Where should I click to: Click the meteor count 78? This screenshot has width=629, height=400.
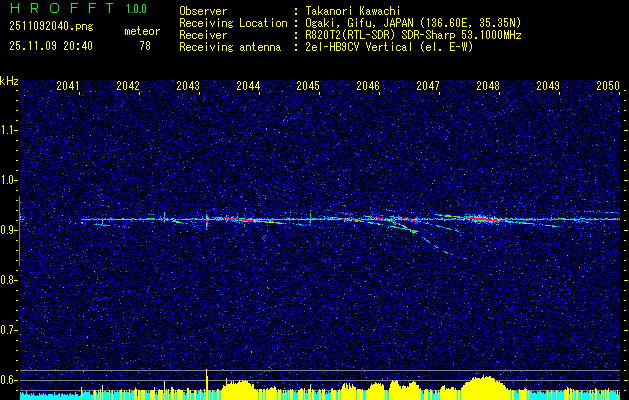point(145,46)
